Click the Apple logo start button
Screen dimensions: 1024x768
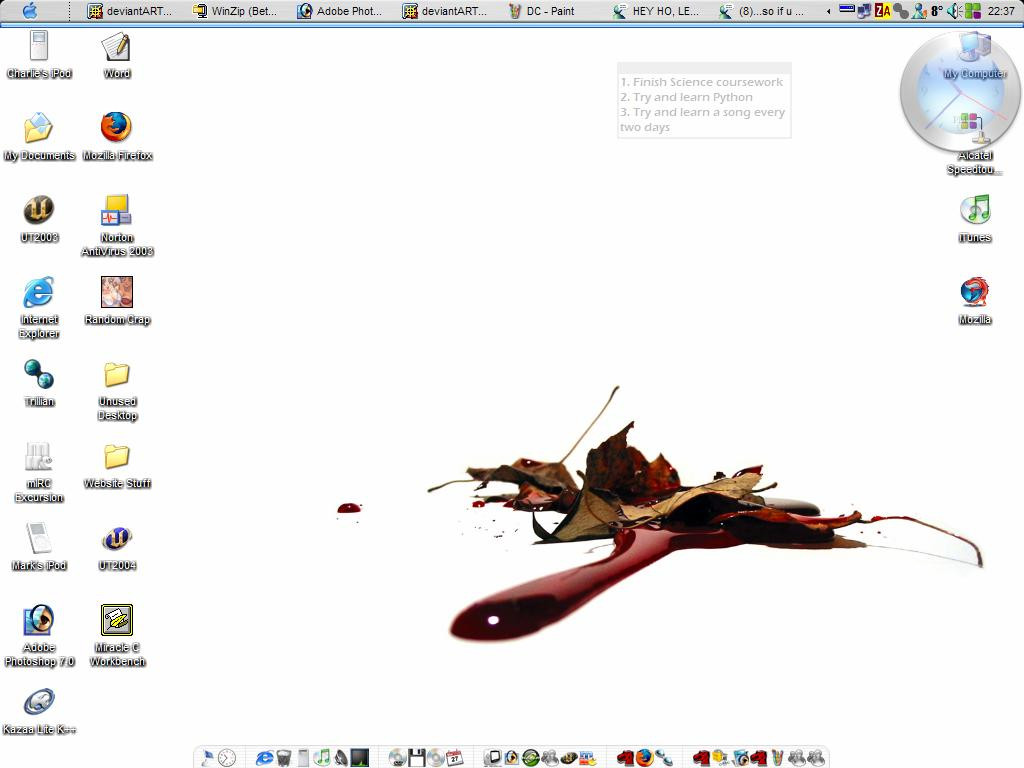[30, 10]
